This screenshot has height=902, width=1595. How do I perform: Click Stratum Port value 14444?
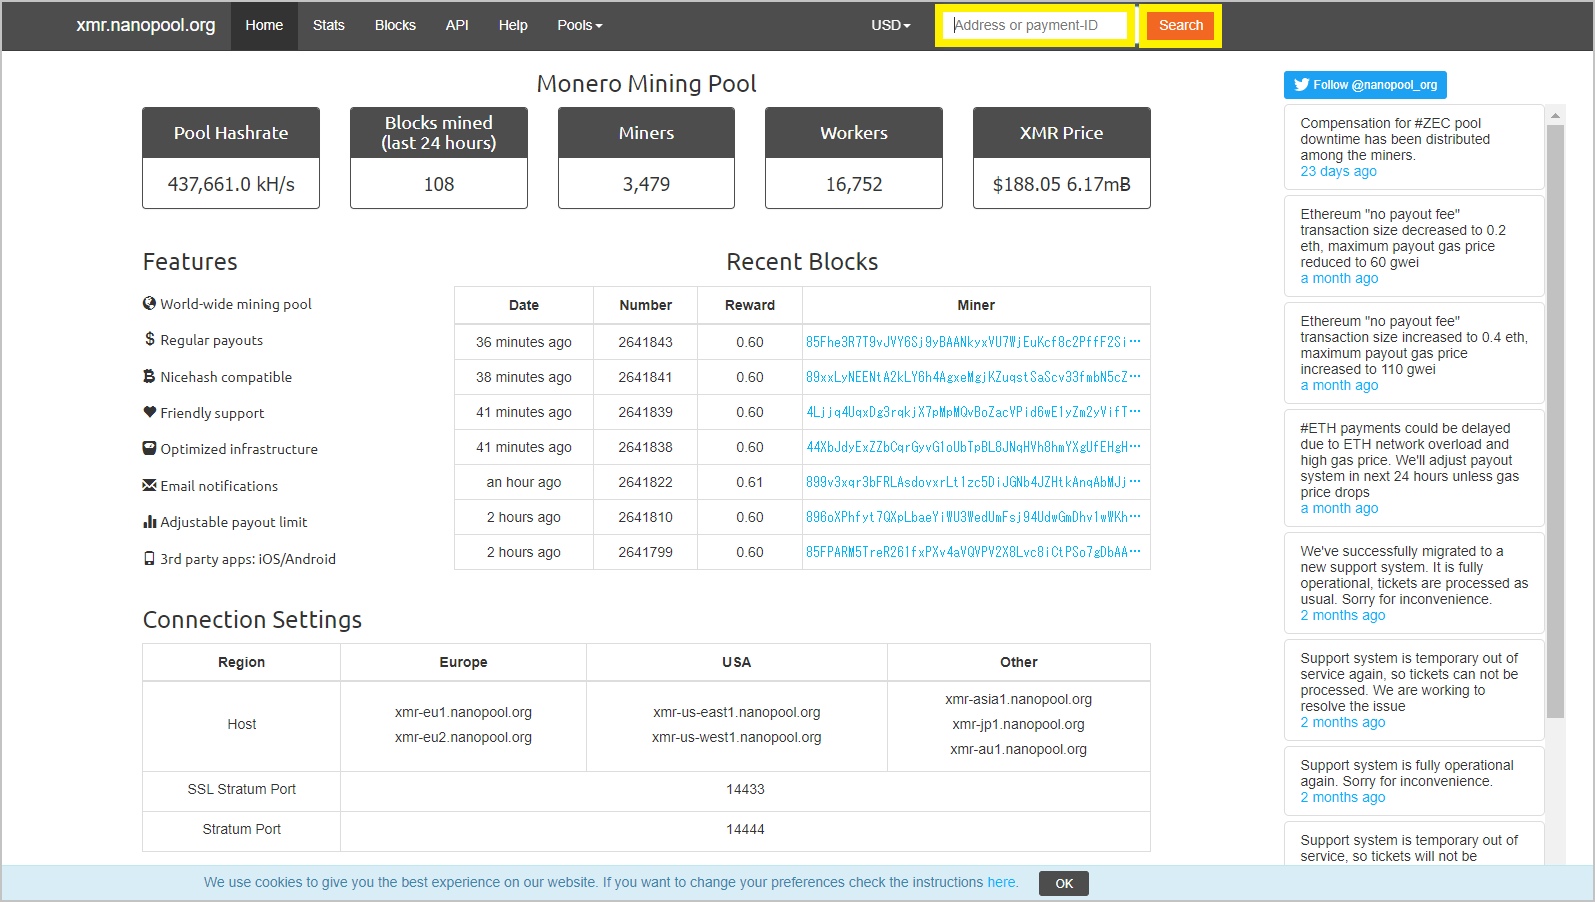click(x=745, y=829)
